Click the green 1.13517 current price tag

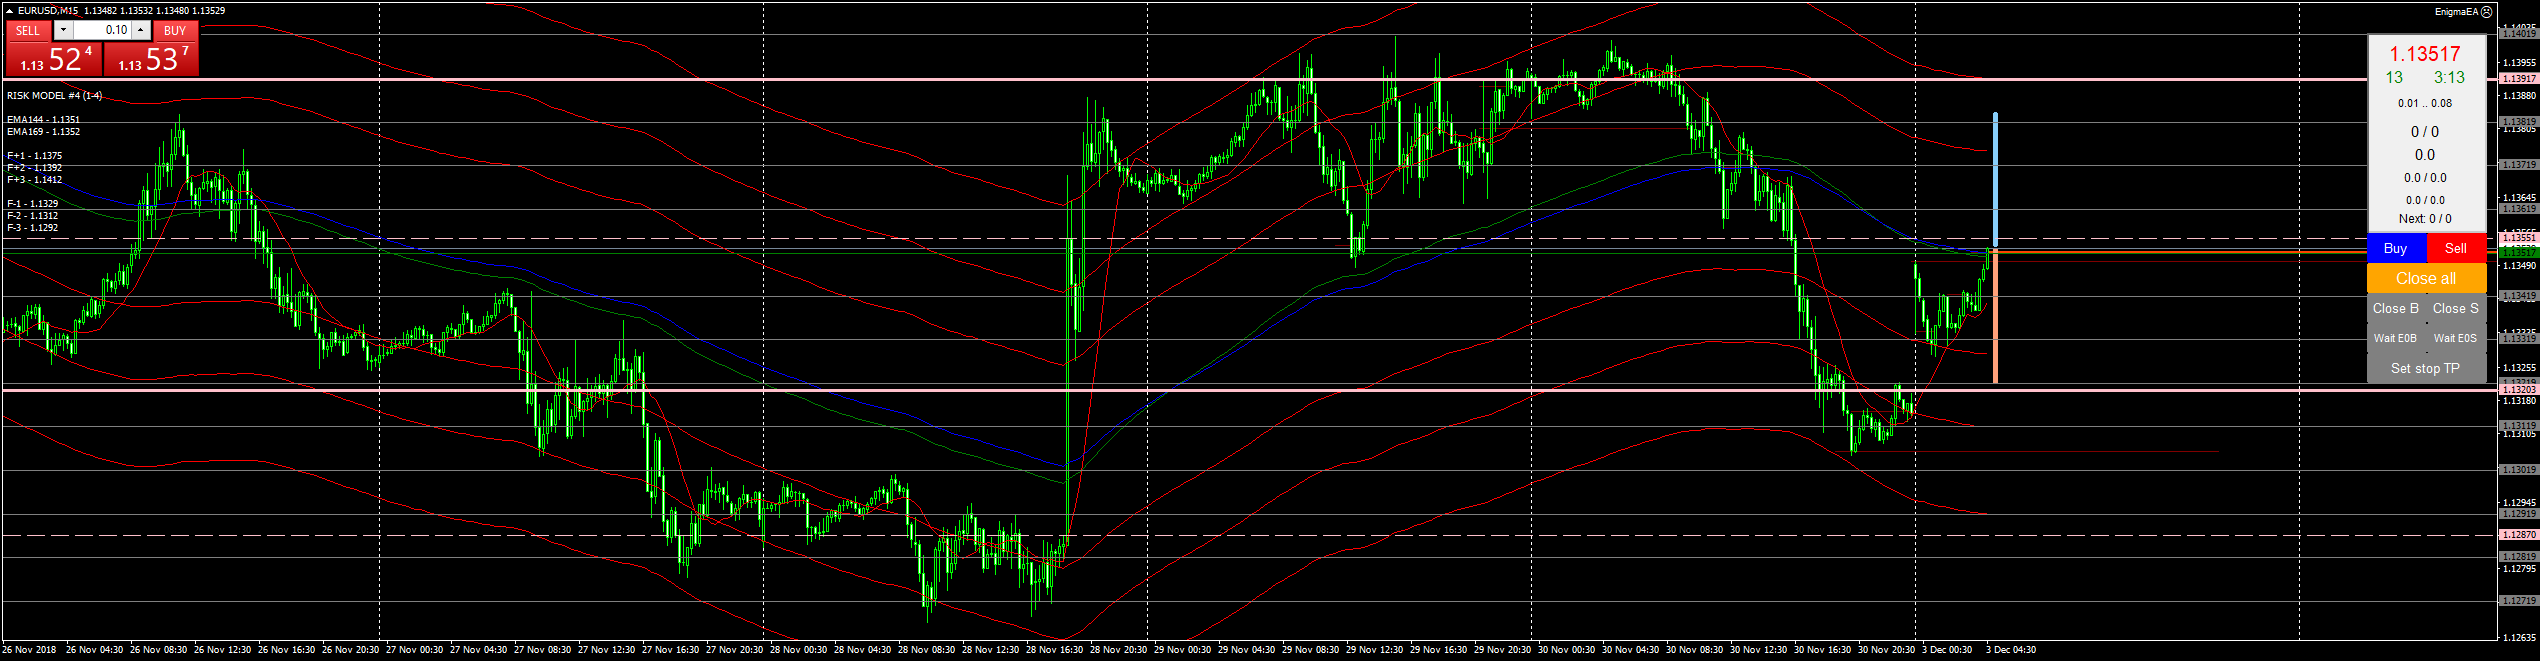tap(2518, 252)
